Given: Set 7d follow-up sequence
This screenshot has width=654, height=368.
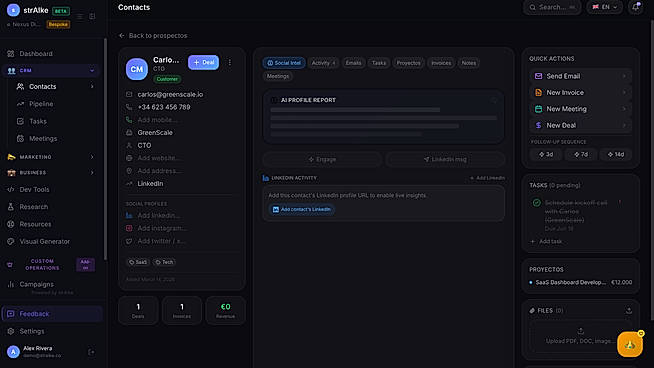Looking at the screenshot, I should 581,154.
